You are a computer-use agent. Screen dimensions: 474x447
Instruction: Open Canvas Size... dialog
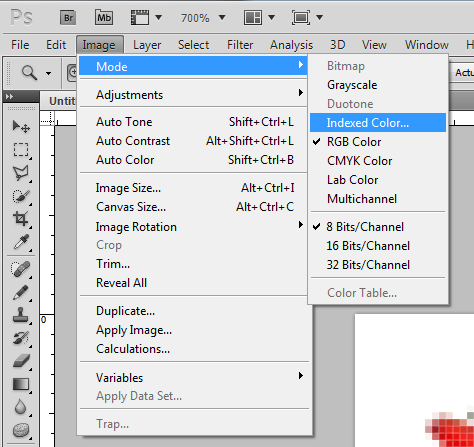(x=193, y=207)
